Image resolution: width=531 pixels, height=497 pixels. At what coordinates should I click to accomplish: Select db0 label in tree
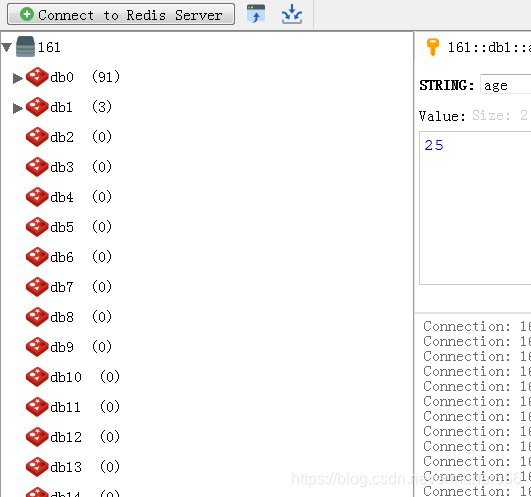[62, 78]
